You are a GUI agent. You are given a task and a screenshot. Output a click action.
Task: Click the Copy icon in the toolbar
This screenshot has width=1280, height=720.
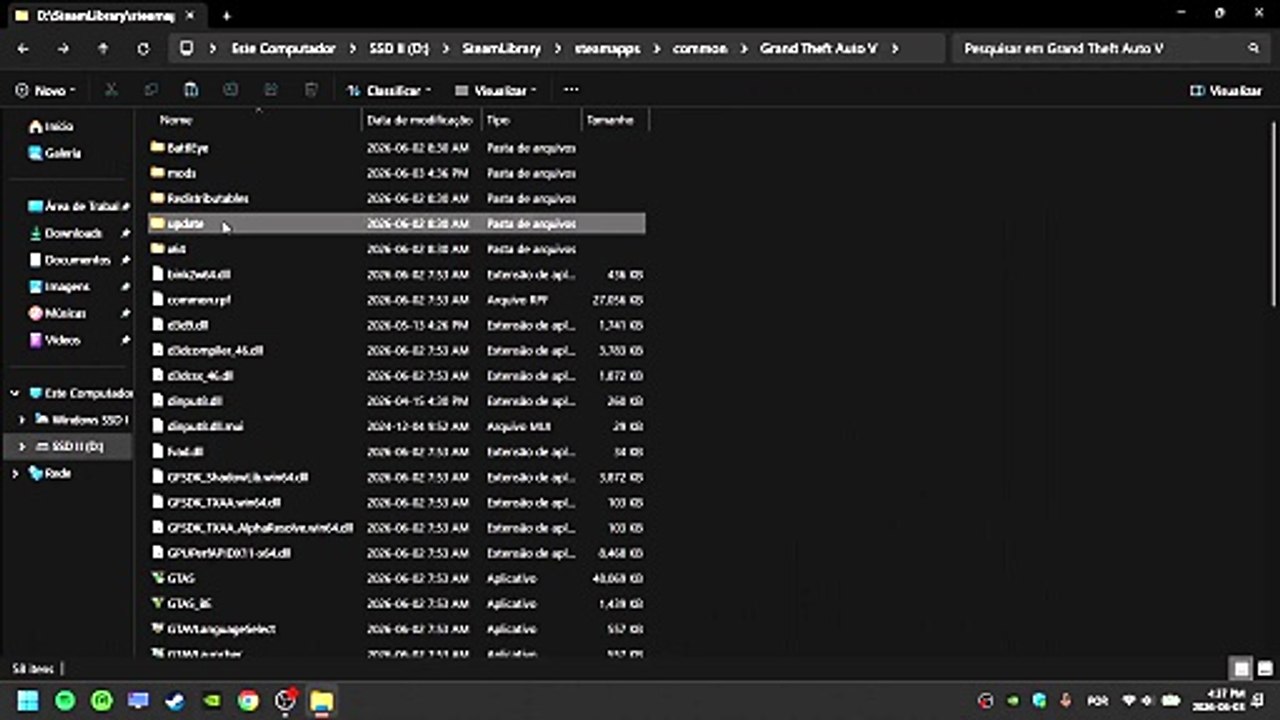tap(151, 90)
